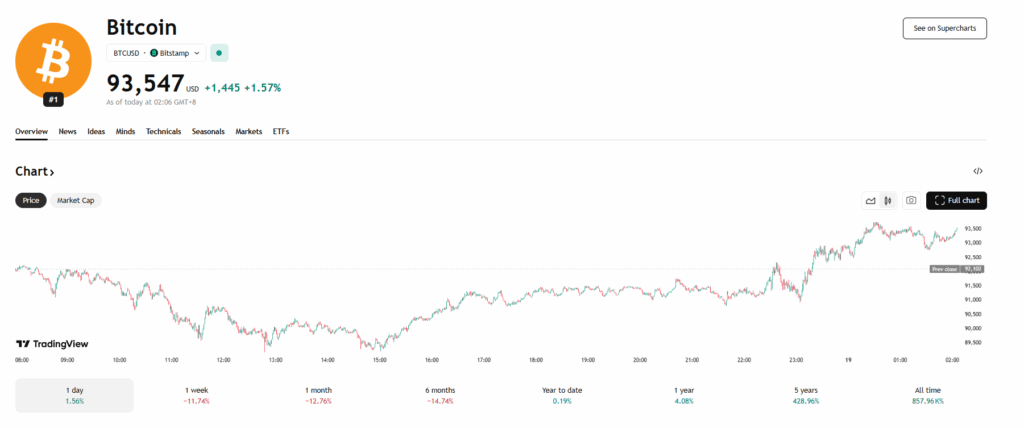Screen dimensions: 1024x428
Task: Open the Technicals tab
Action: 163,131
